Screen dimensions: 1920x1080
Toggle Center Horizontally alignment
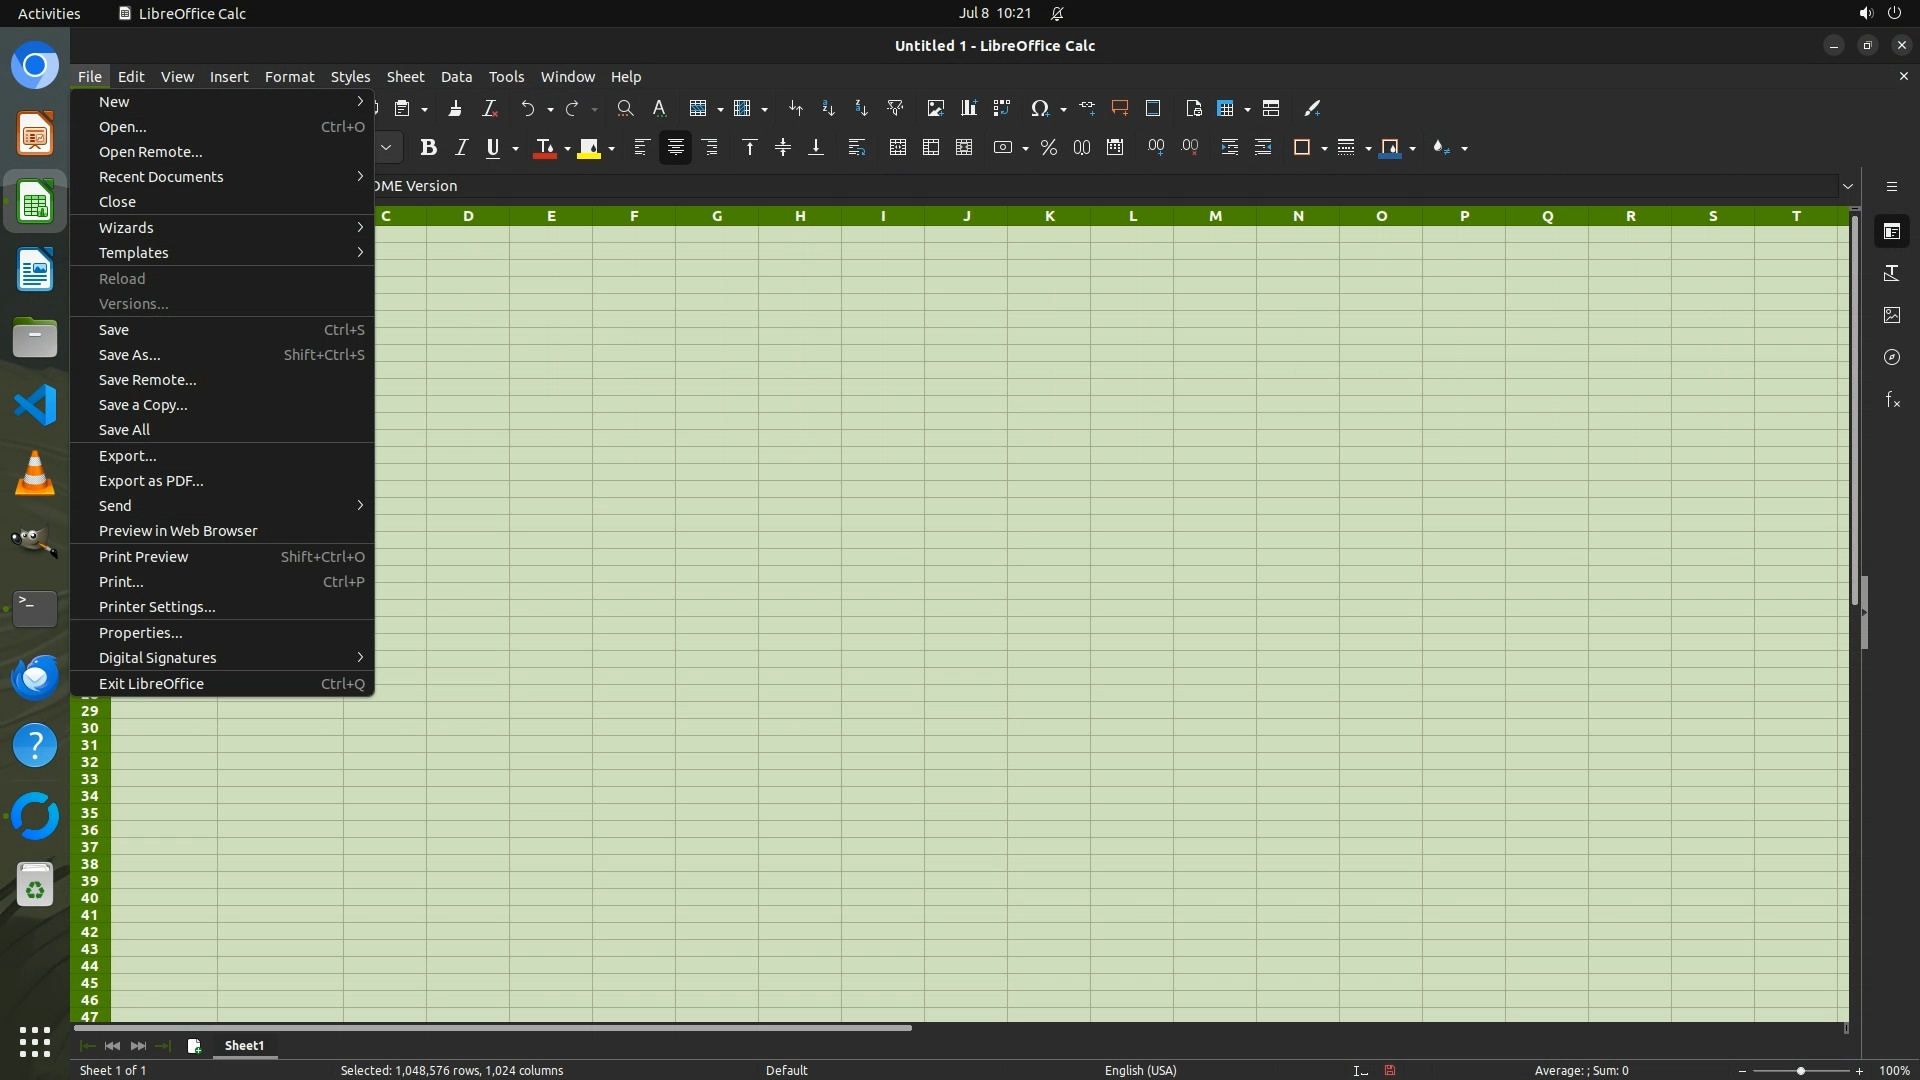click(675, 148)
